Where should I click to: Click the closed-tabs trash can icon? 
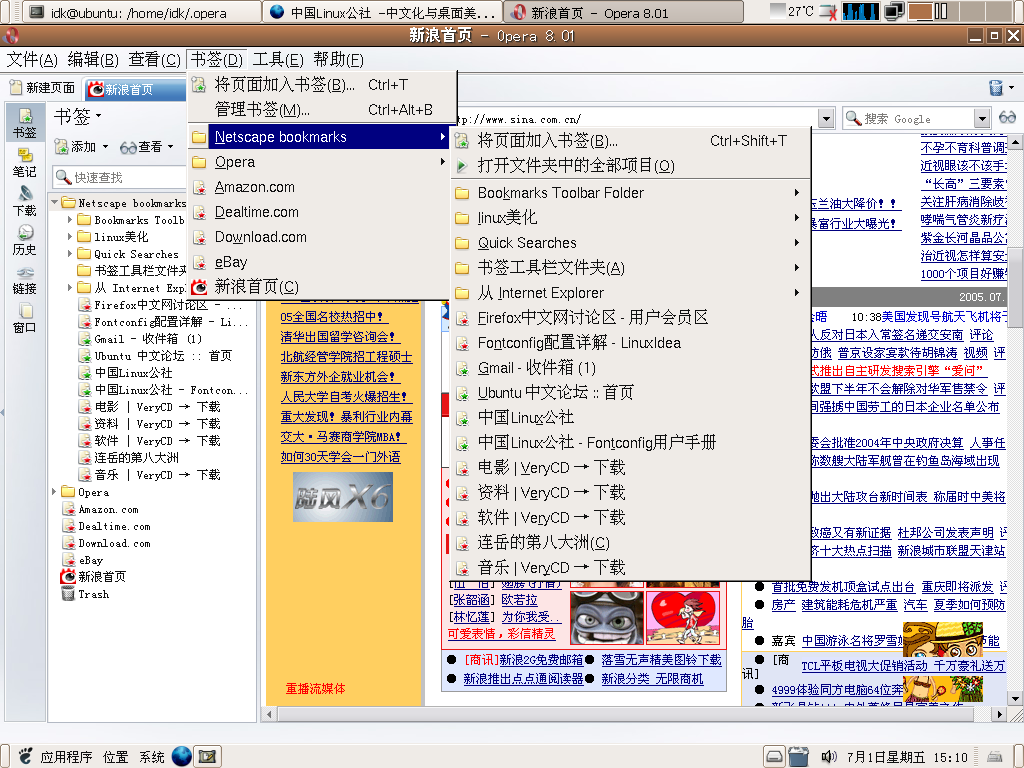coord(996,88)
